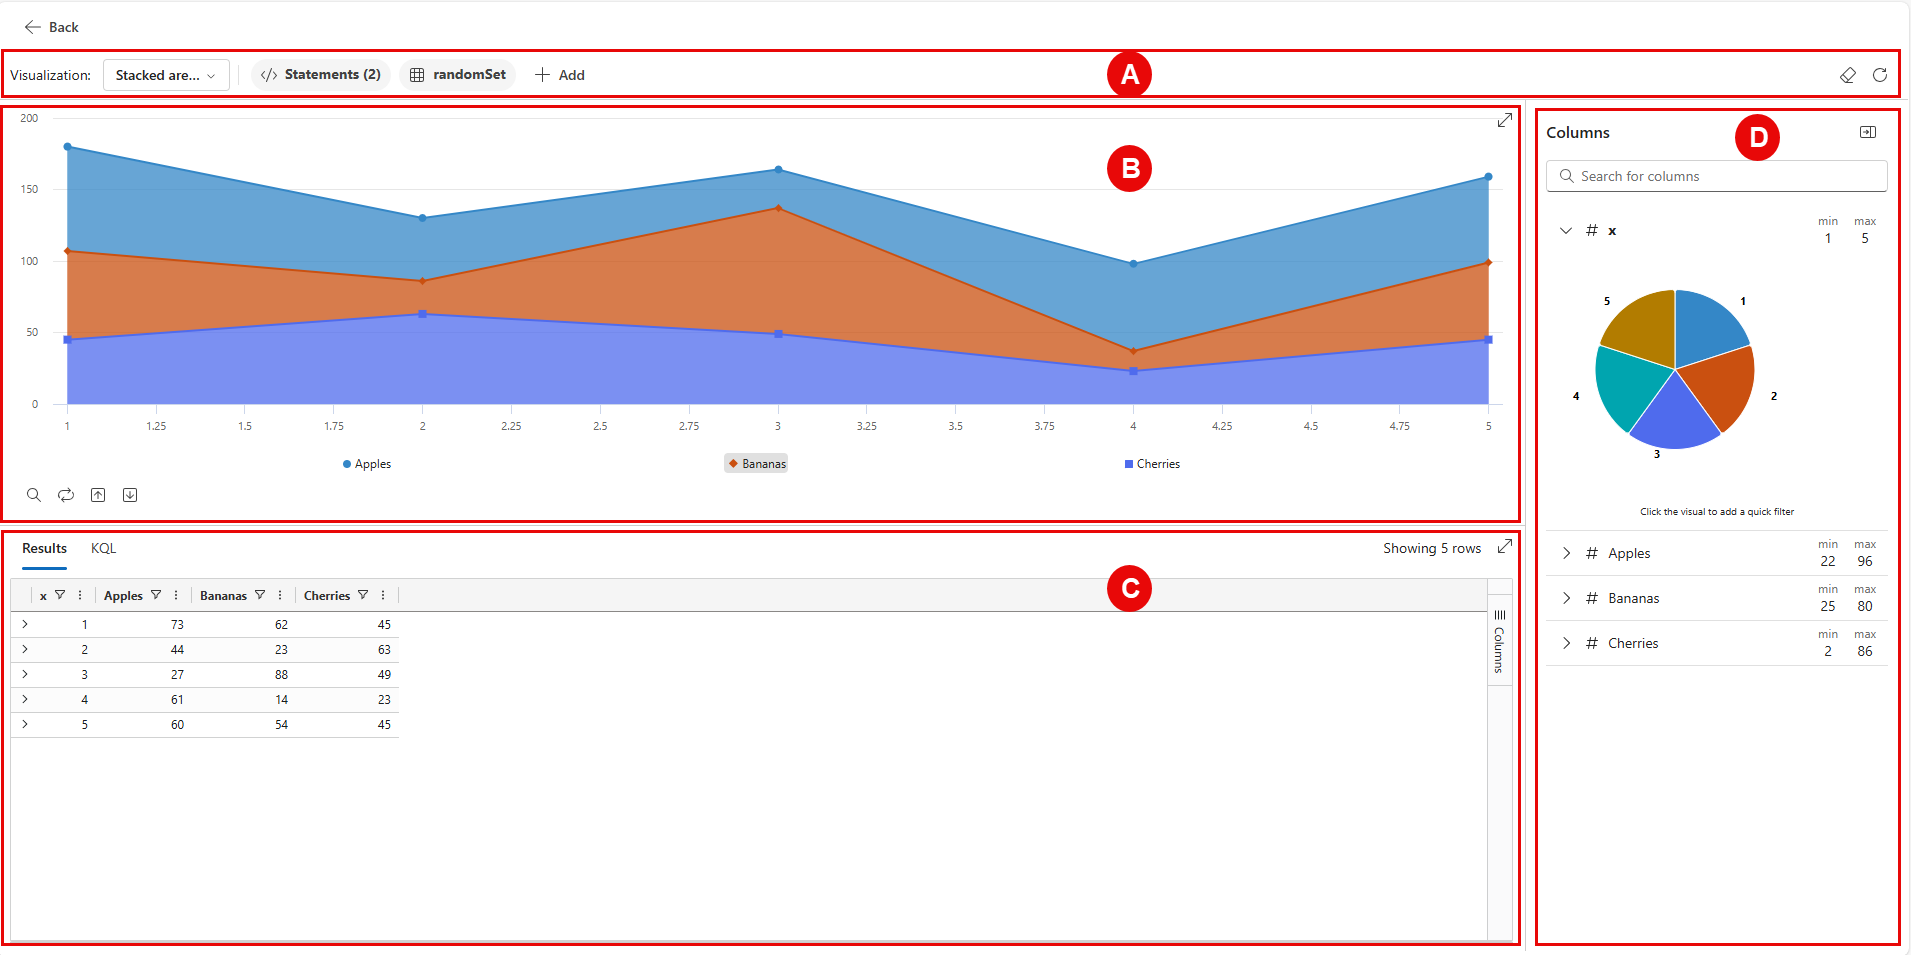Switch to the KQL tab
The image size is (1911, 955).
click(x=103, y=548)
